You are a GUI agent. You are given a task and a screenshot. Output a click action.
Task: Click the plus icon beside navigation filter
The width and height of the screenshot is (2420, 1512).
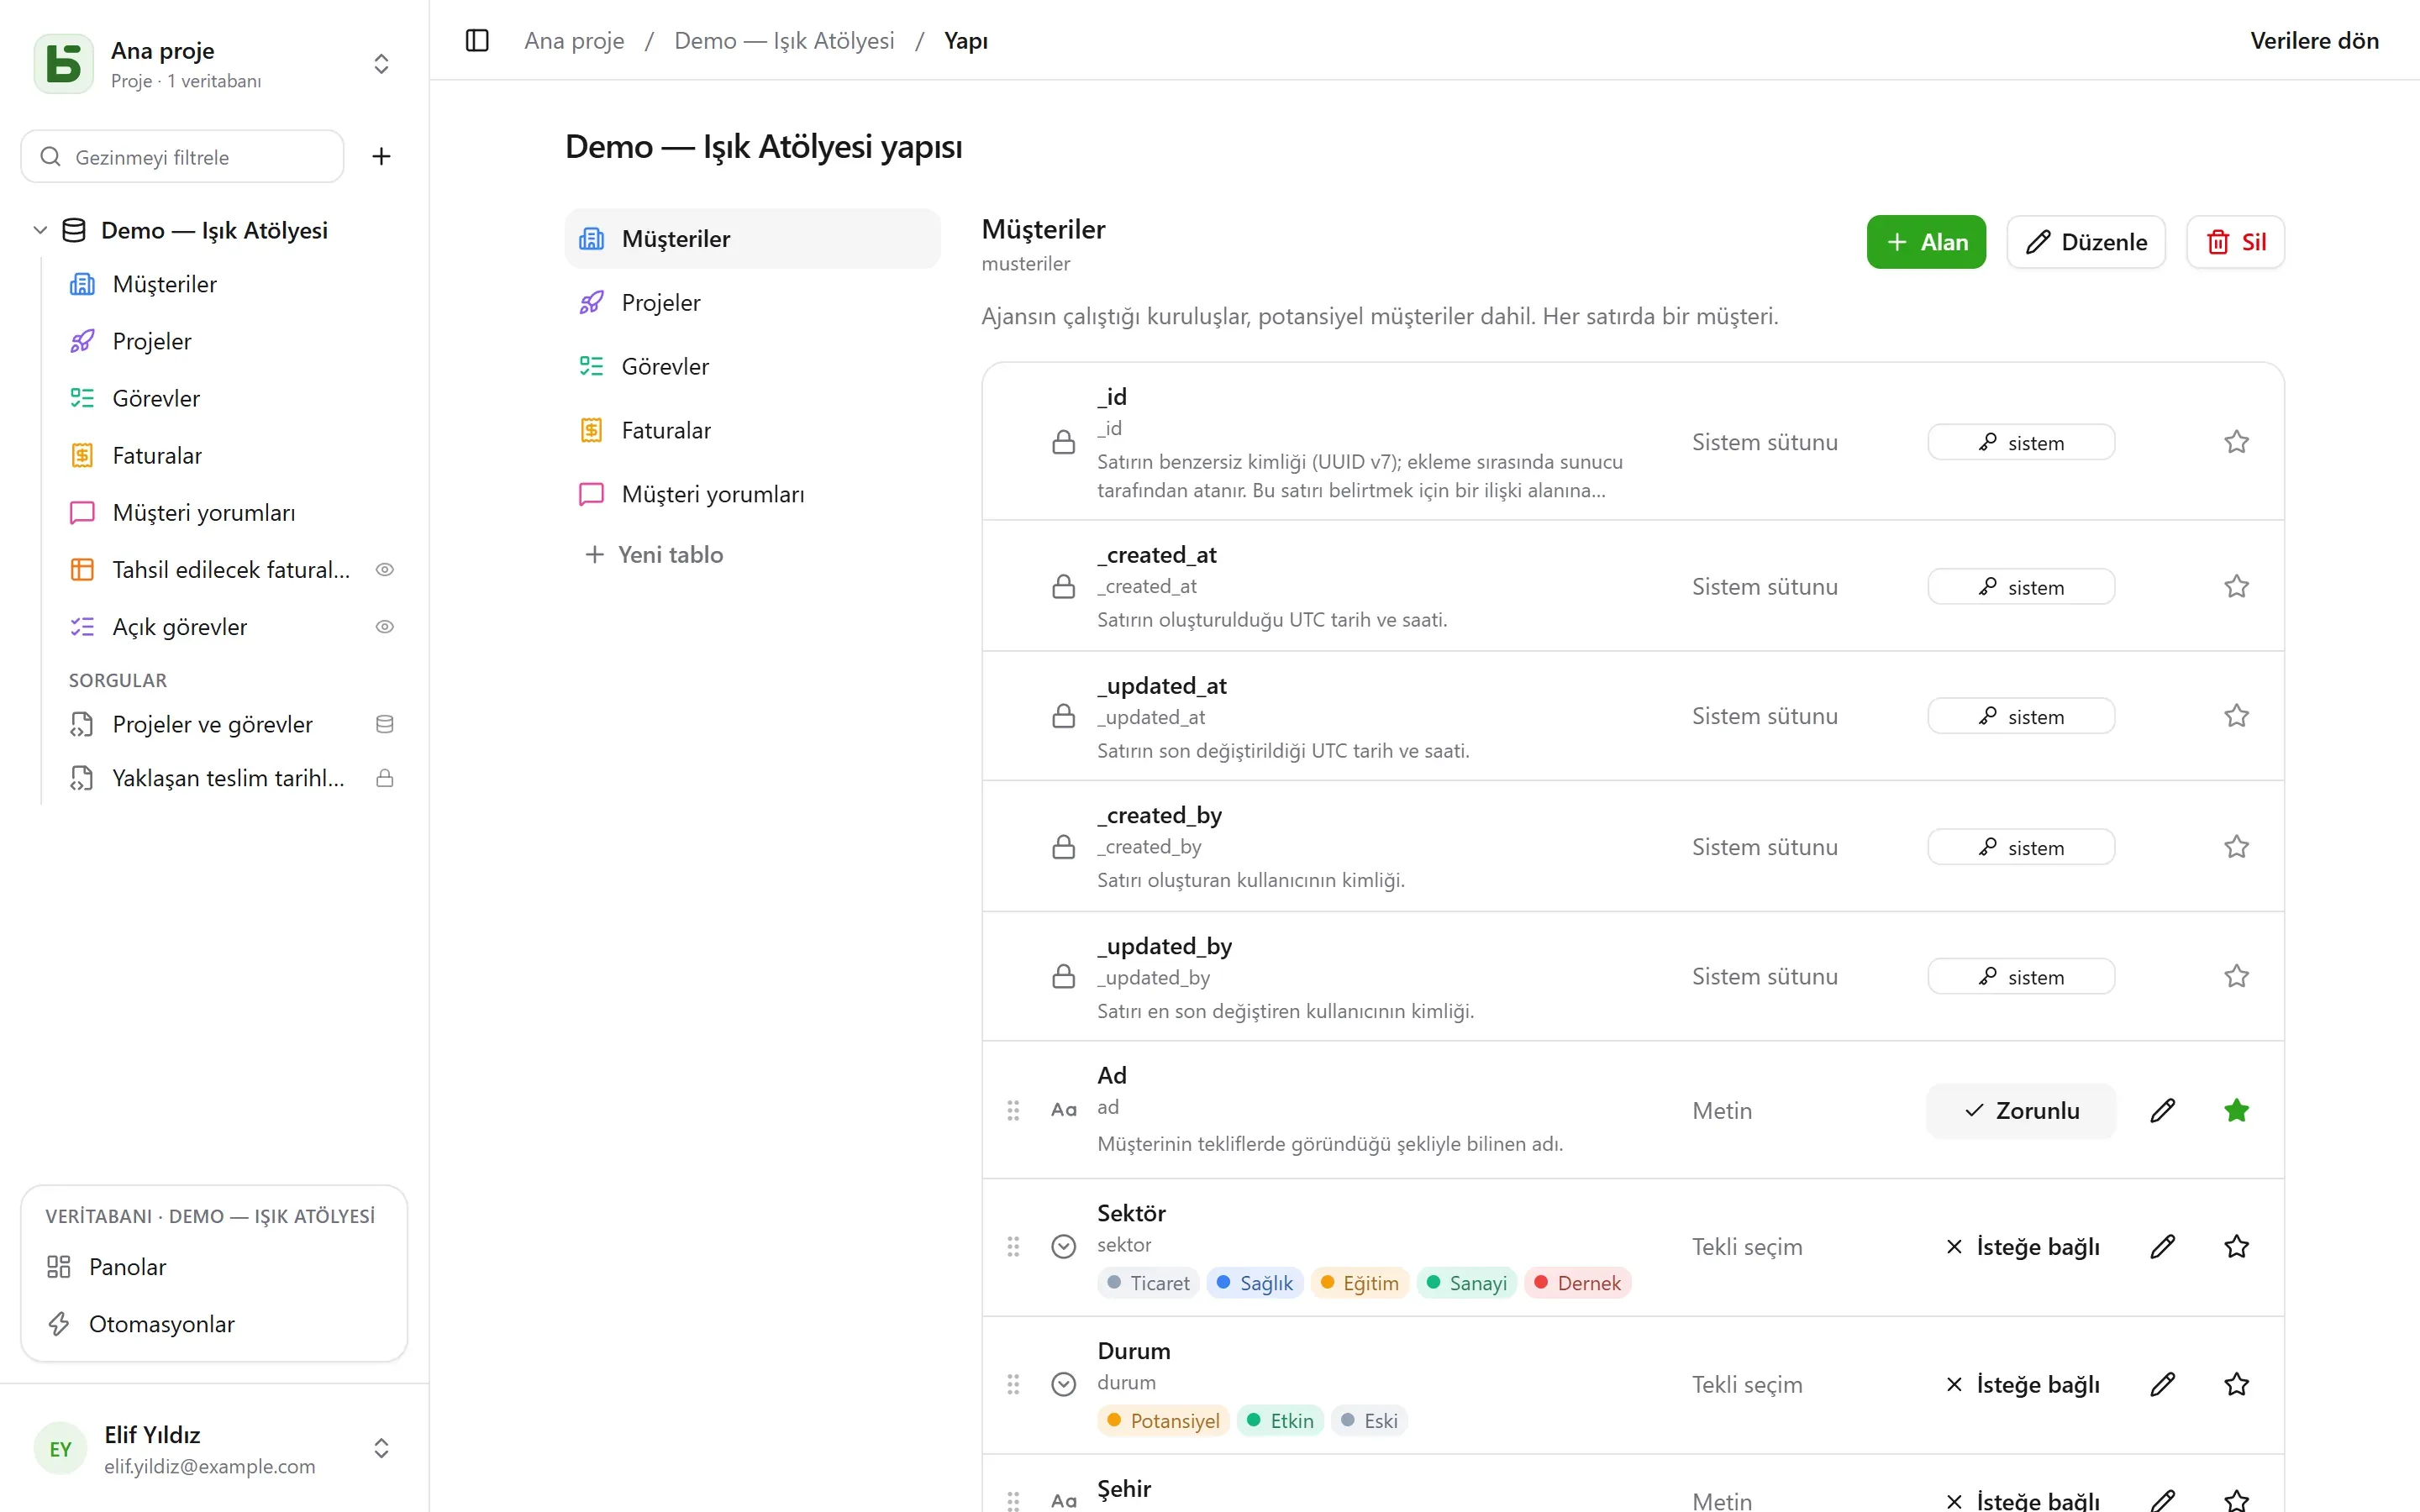click(x=381, y=156)
